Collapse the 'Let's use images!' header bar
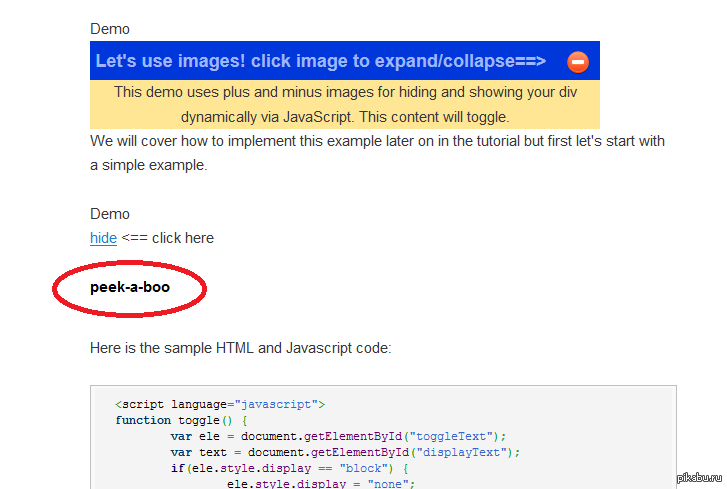727x489 pixels. click(x=320, y=61)
